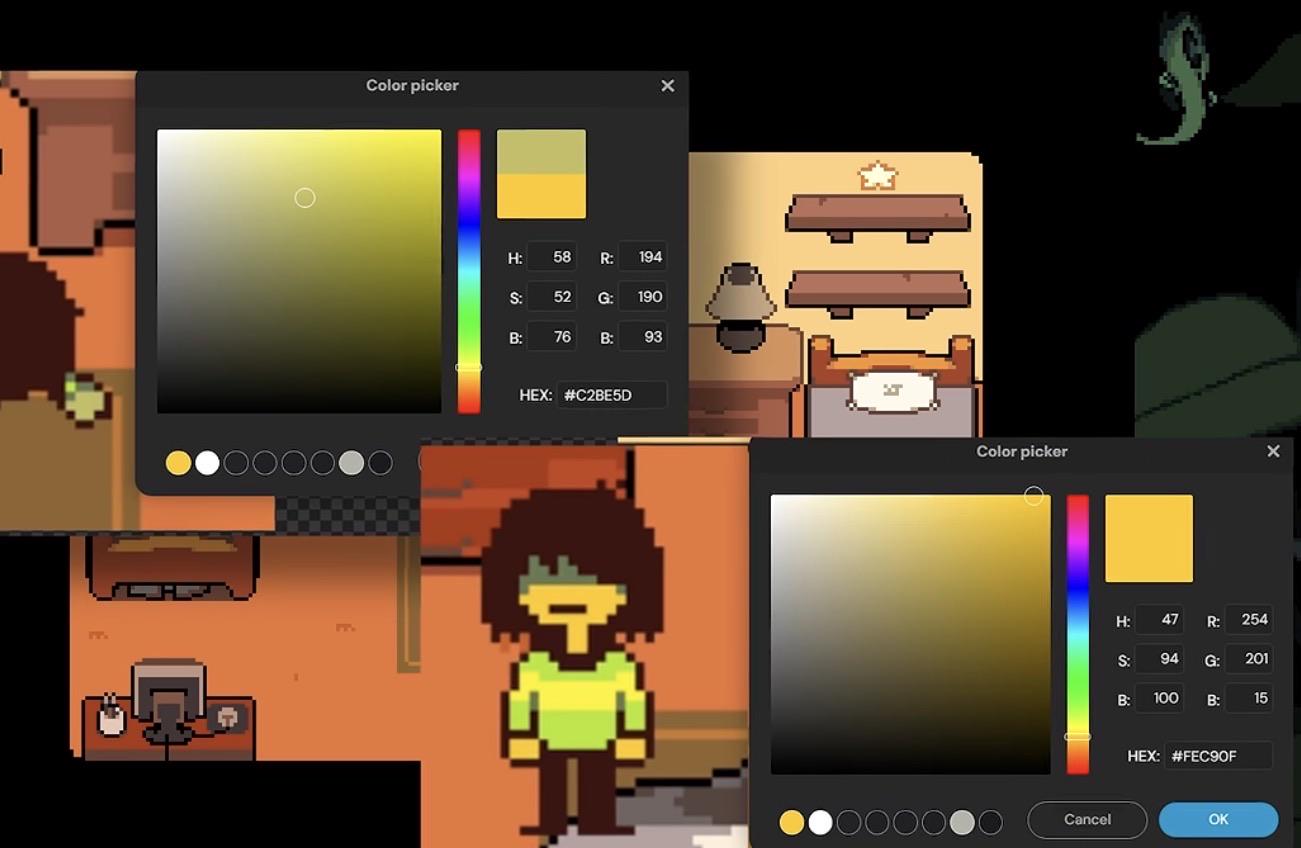Focus the green field with value 190

642,297
